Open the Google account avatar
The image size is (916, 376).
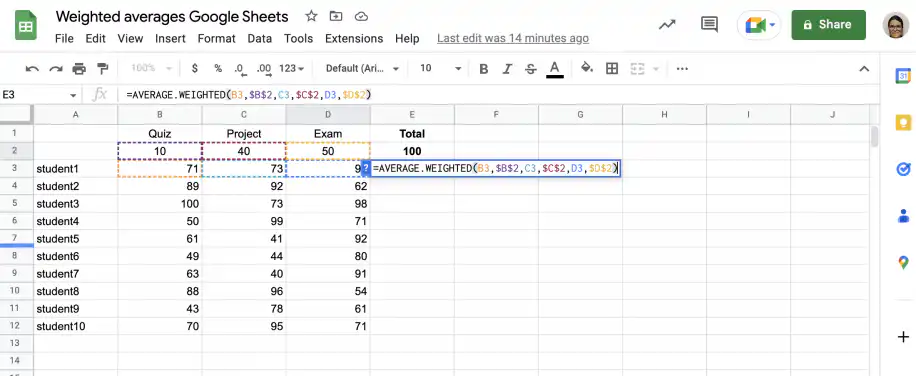point(896,25)
